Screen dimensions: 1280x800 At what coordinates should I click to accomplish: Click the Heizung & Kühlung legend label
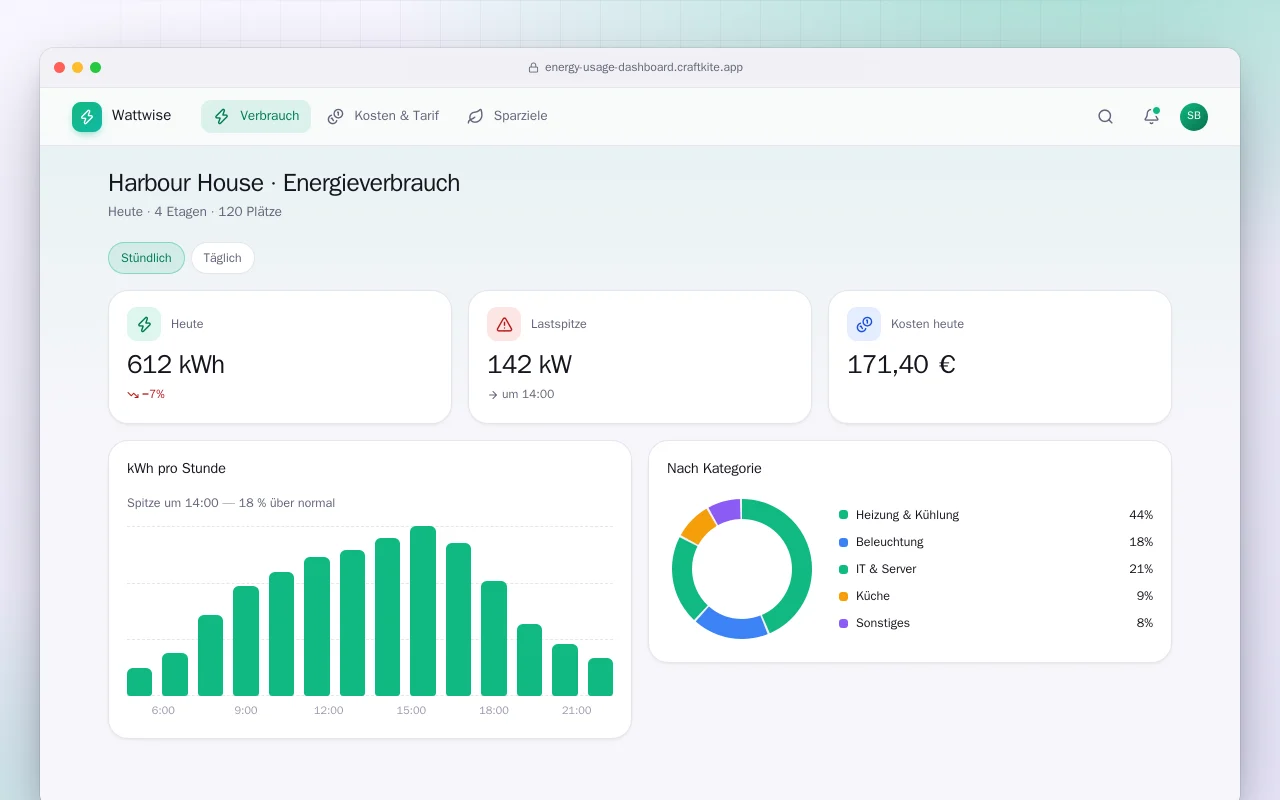(907, 515)
